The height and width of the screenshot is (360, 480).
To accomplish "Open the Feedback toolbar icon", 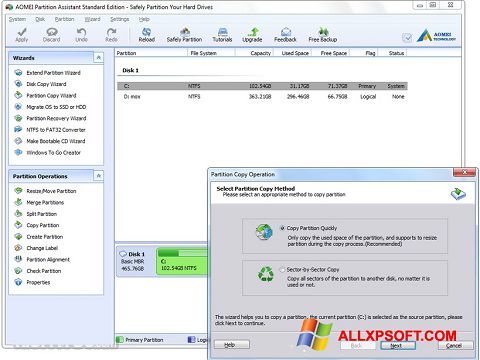I will click(x=285, y=35).
